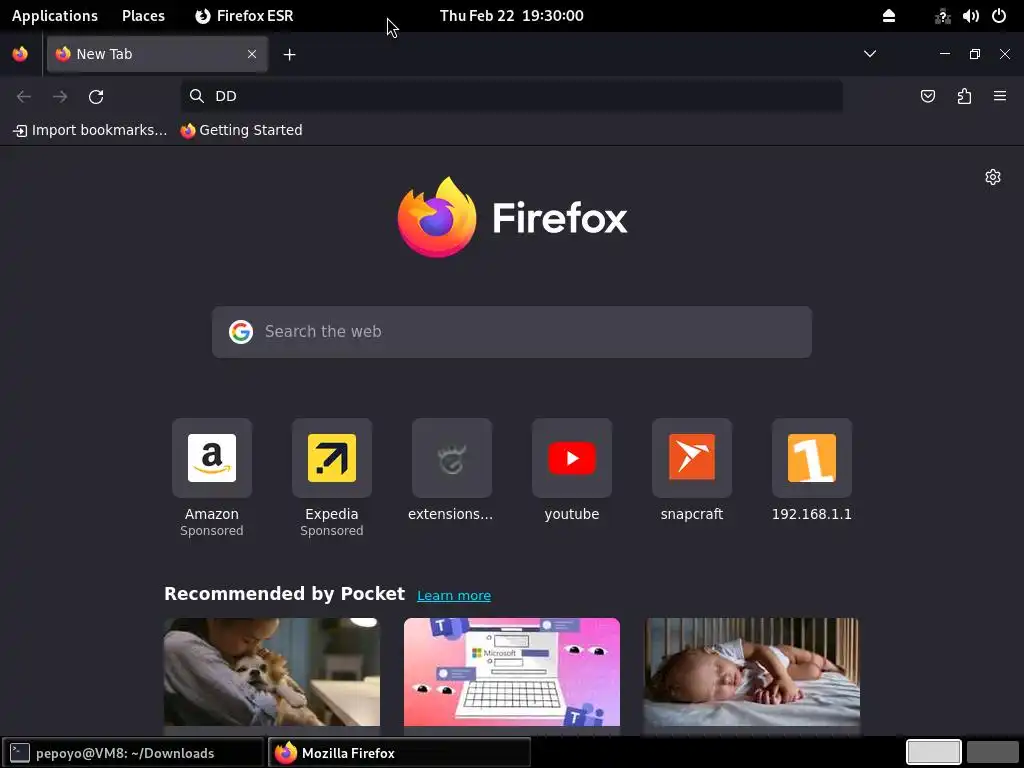Click the address bar search magnifier icon
The image size is (1024, 768).
[x=197, y=96]
